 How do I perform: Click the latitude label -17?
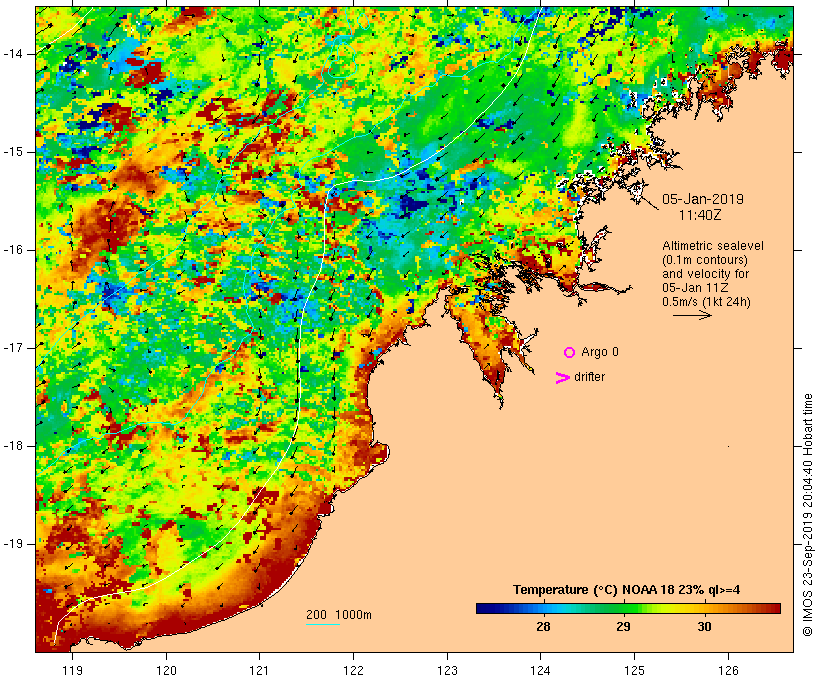pyautogui.click(x=13, y=348)
